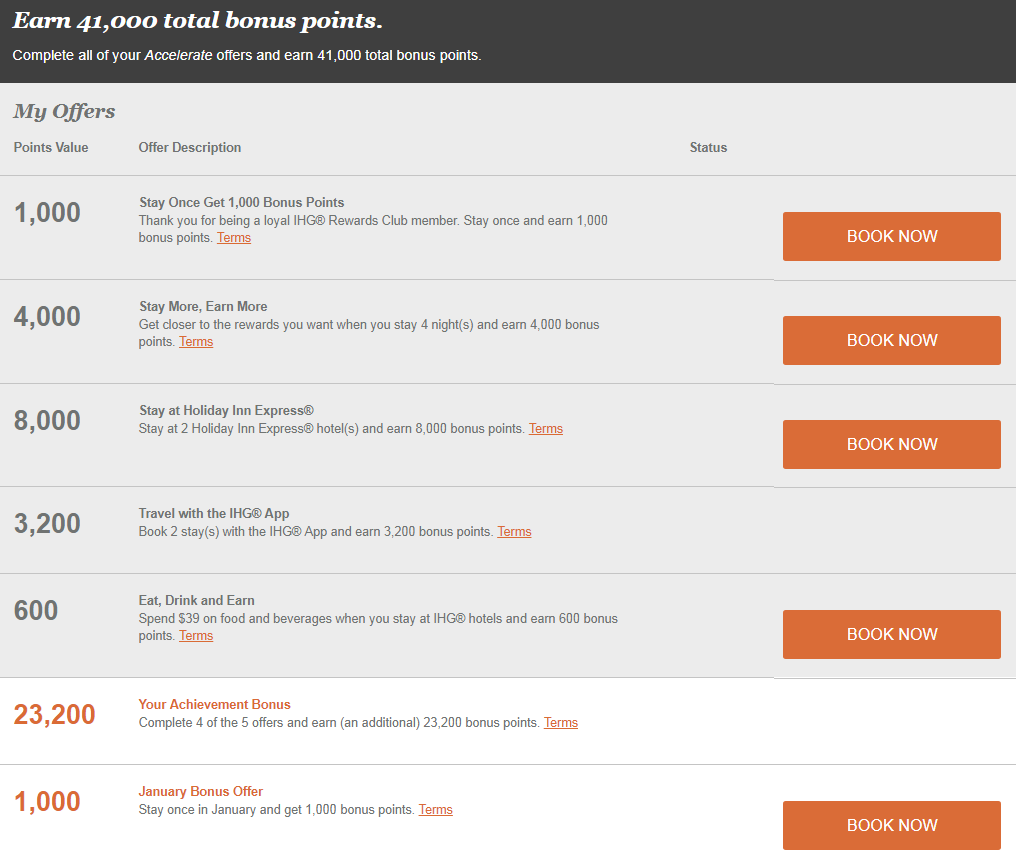The height and width of the screenshot is (863, 1016).
Task: Open Terms link under Stay More, Earn More
Action: pos(196,341)
